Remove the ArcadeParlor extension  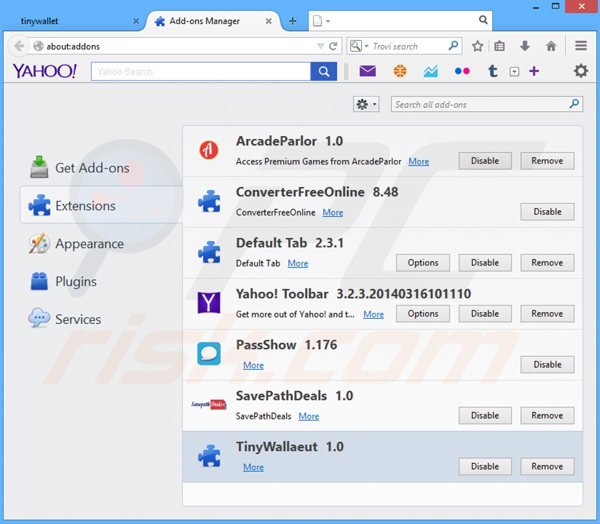(547, 161)
